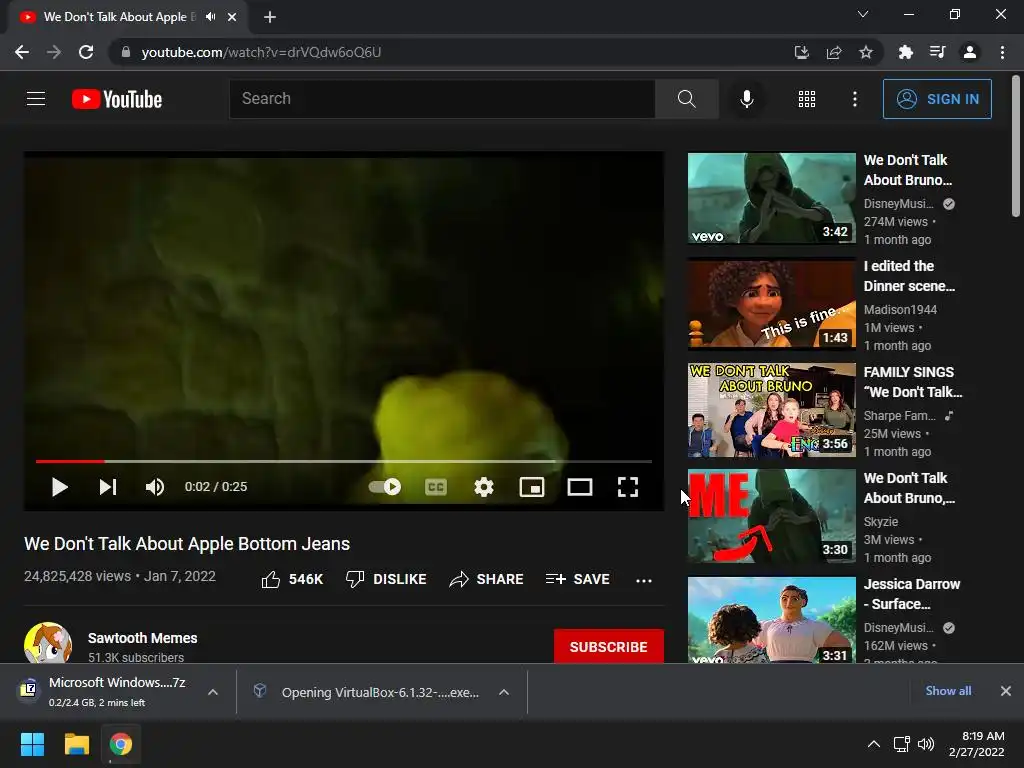Focus the YouTube search field
Screen dimensions: 1024x768
[442, 99]
